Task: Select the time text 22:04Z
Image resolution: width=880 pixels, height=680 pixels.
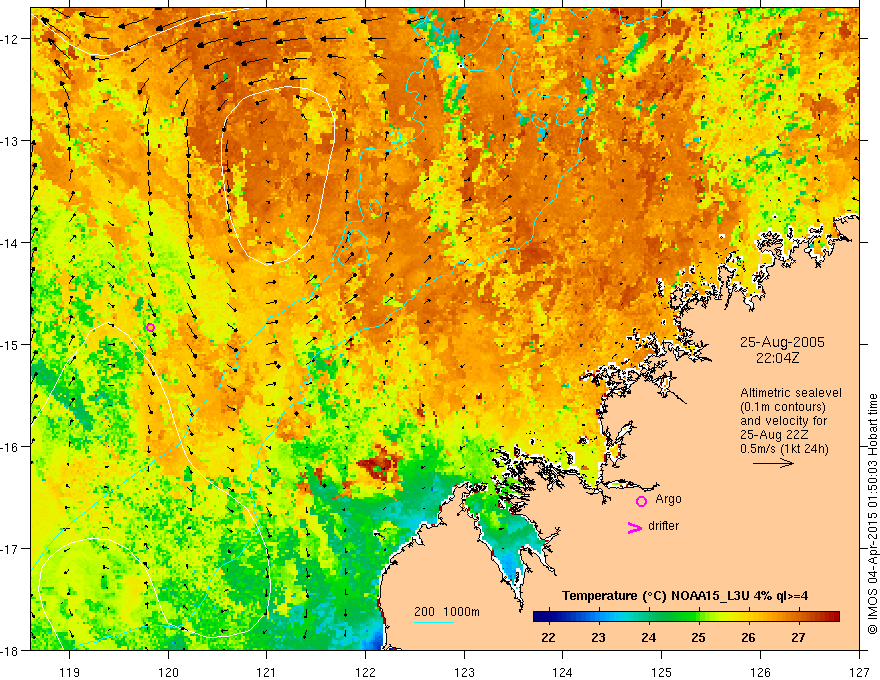Action: (x=777, y=358)
